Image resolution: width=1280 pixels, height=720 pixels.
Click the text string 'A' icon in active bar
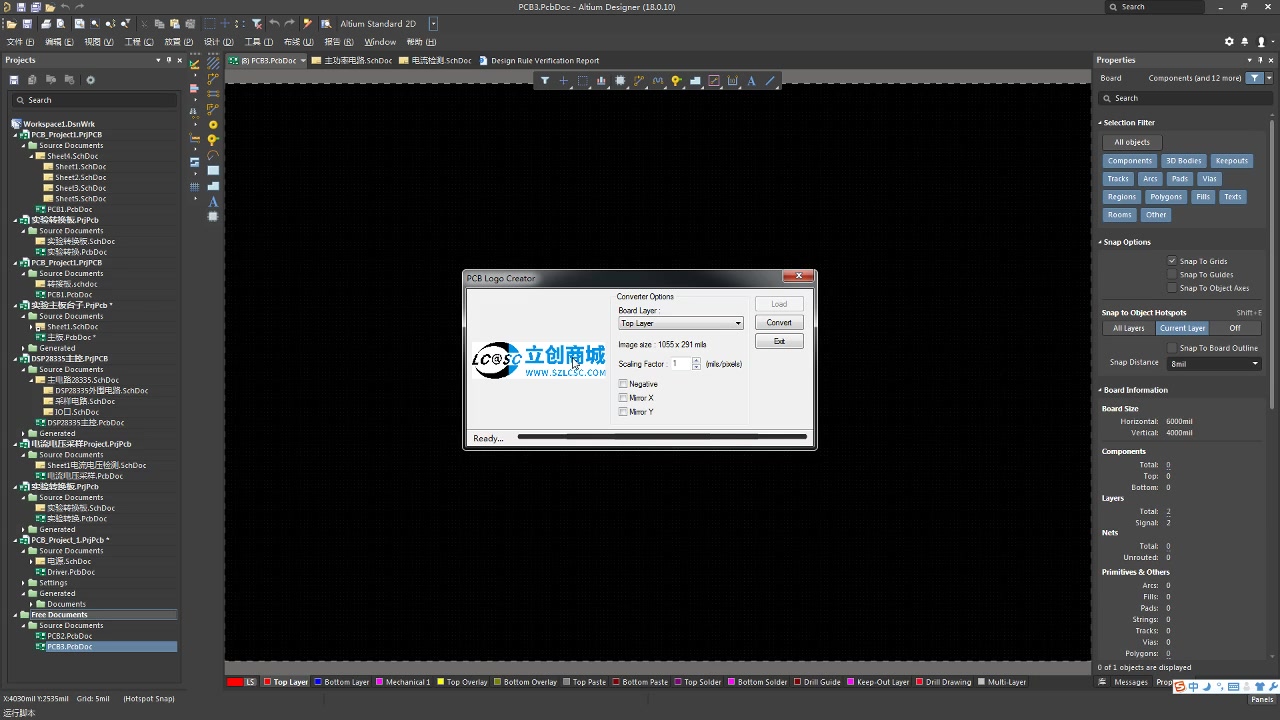pos(751,81)
